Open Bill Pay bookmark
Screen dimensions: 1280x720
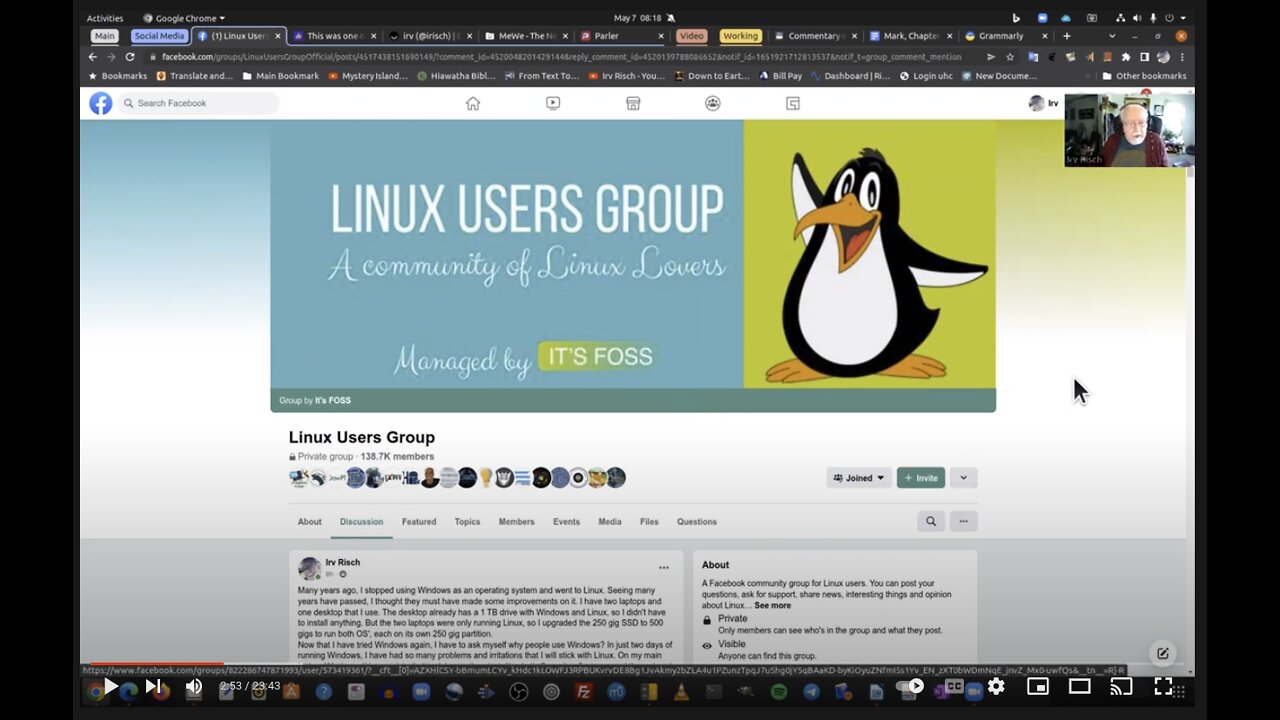[x=780, y=76]
